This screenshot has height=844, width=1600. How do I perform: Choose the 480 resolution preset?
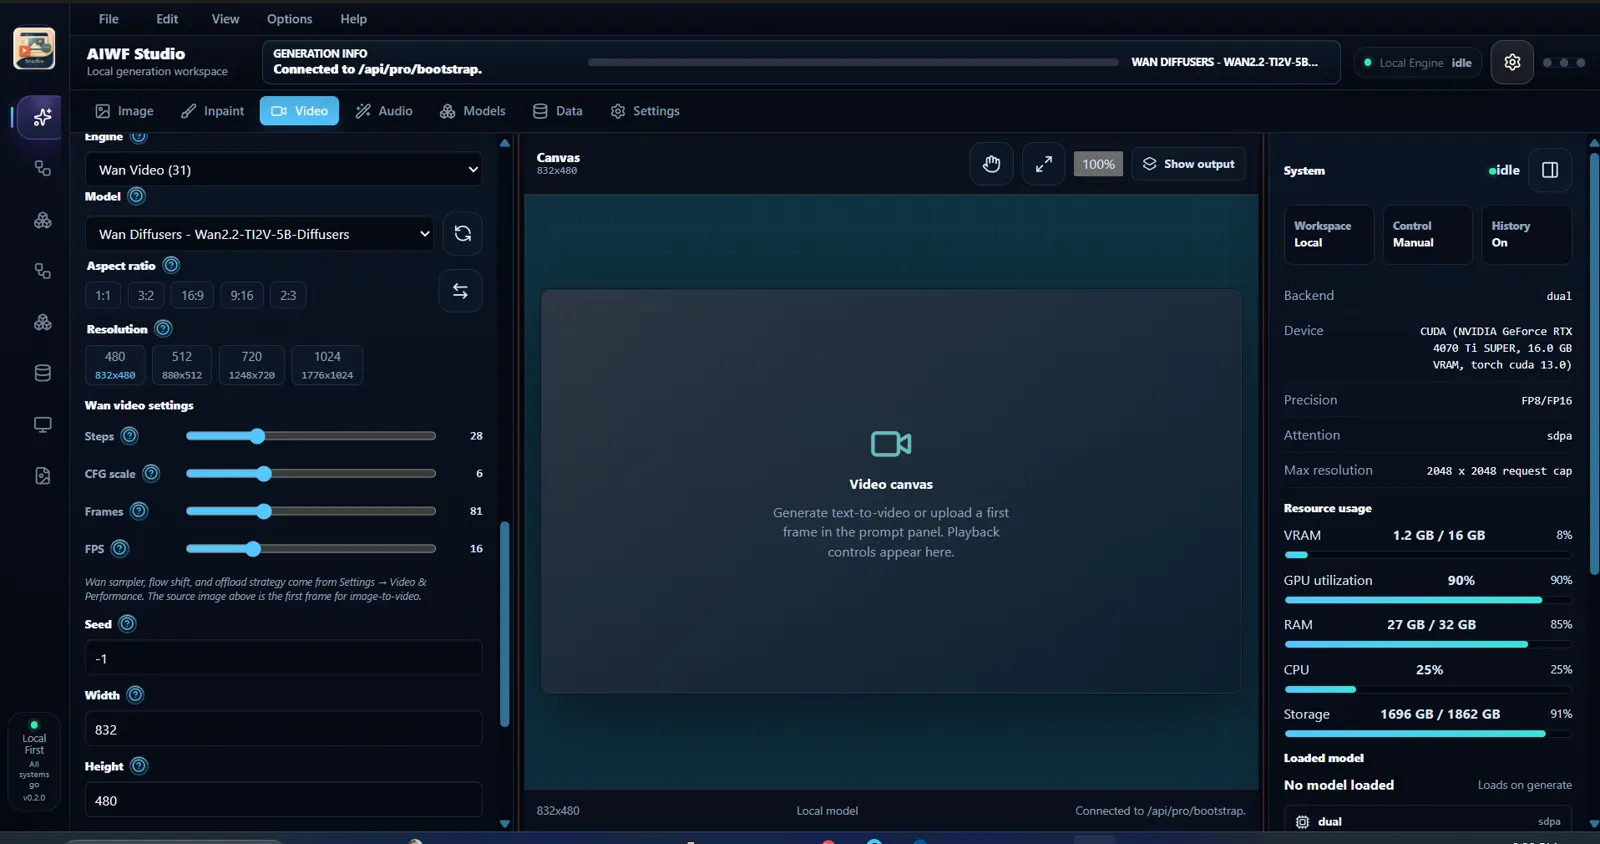tap(115, 365)
